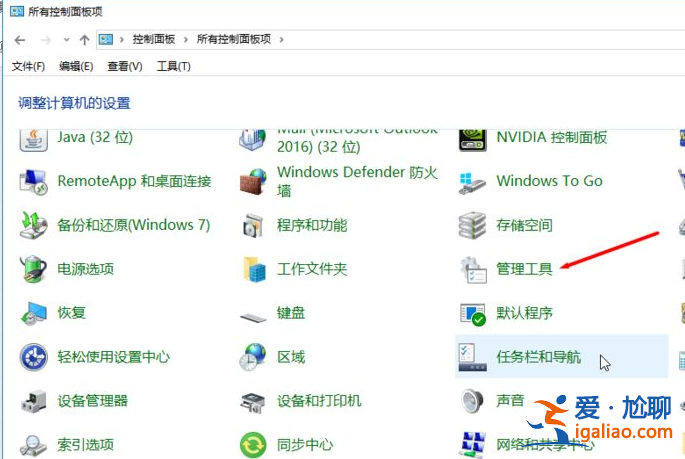
Task: Open the 恢复 icon
Action: (x=34, y=313)
